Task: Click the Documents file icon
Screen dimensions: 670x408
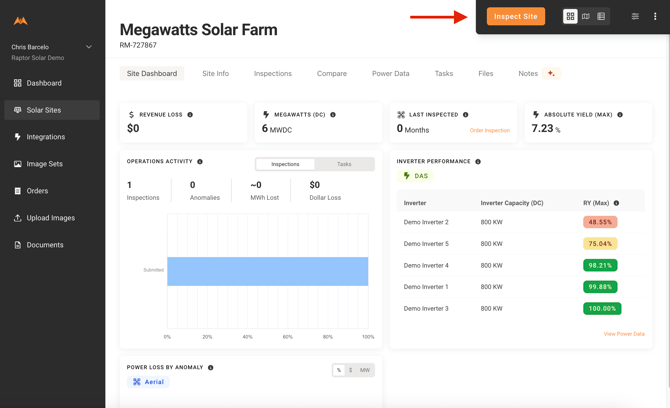Action: click(x=18, y=245)
